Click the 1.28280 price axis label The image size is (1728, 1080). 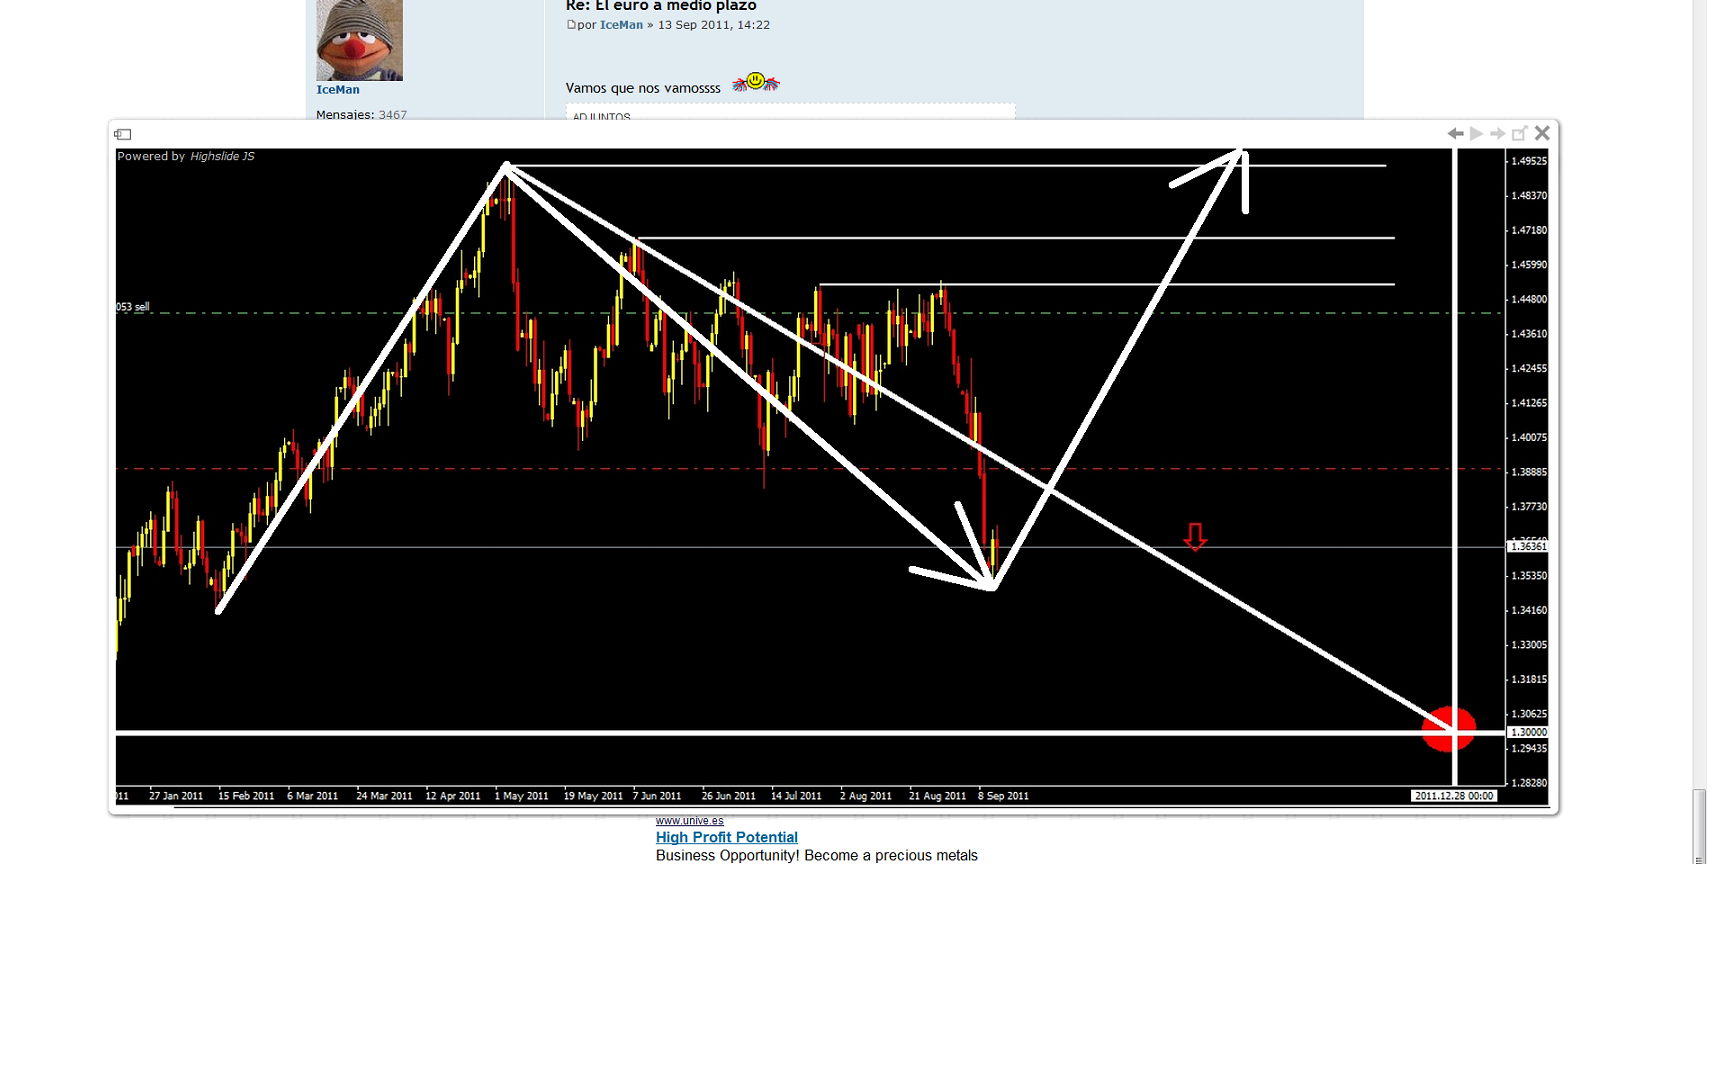(1528, 783)
